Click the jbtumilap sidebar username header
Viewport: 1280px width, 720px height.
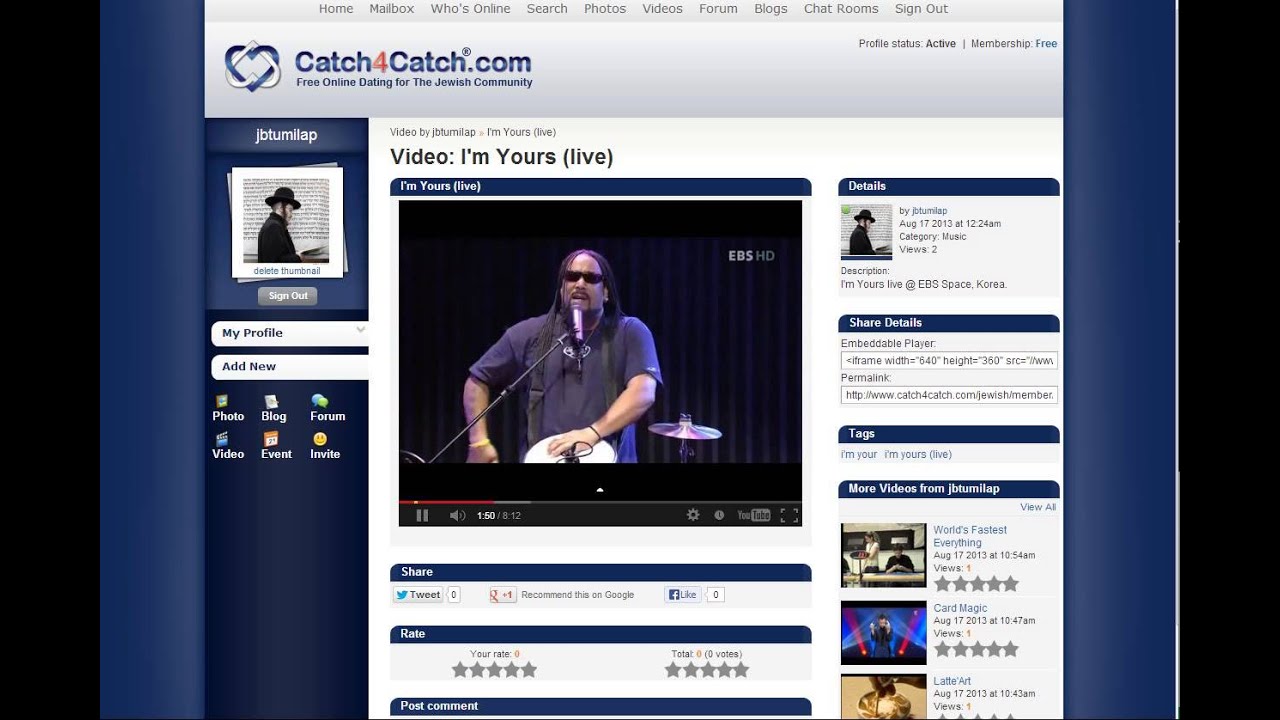(x=286, y=135)
